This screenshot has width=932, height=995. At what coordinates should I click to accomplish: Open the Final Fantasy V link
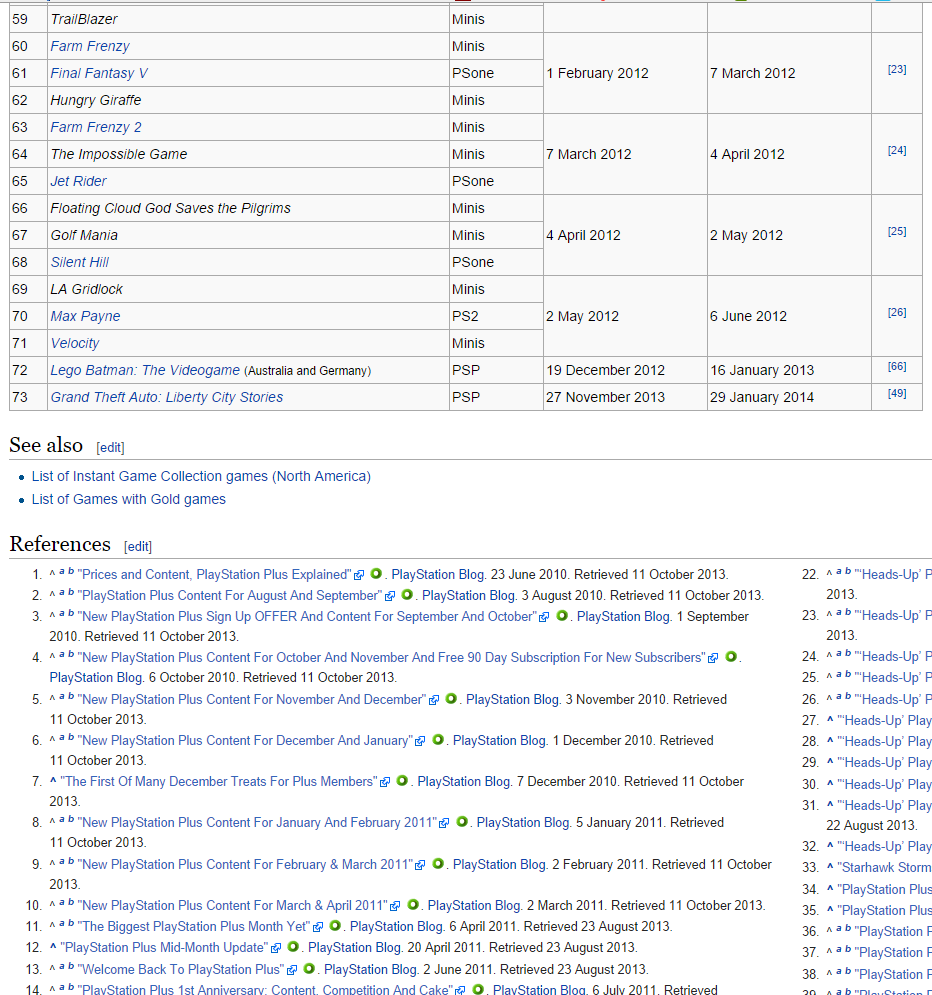[x=99, y=74]
